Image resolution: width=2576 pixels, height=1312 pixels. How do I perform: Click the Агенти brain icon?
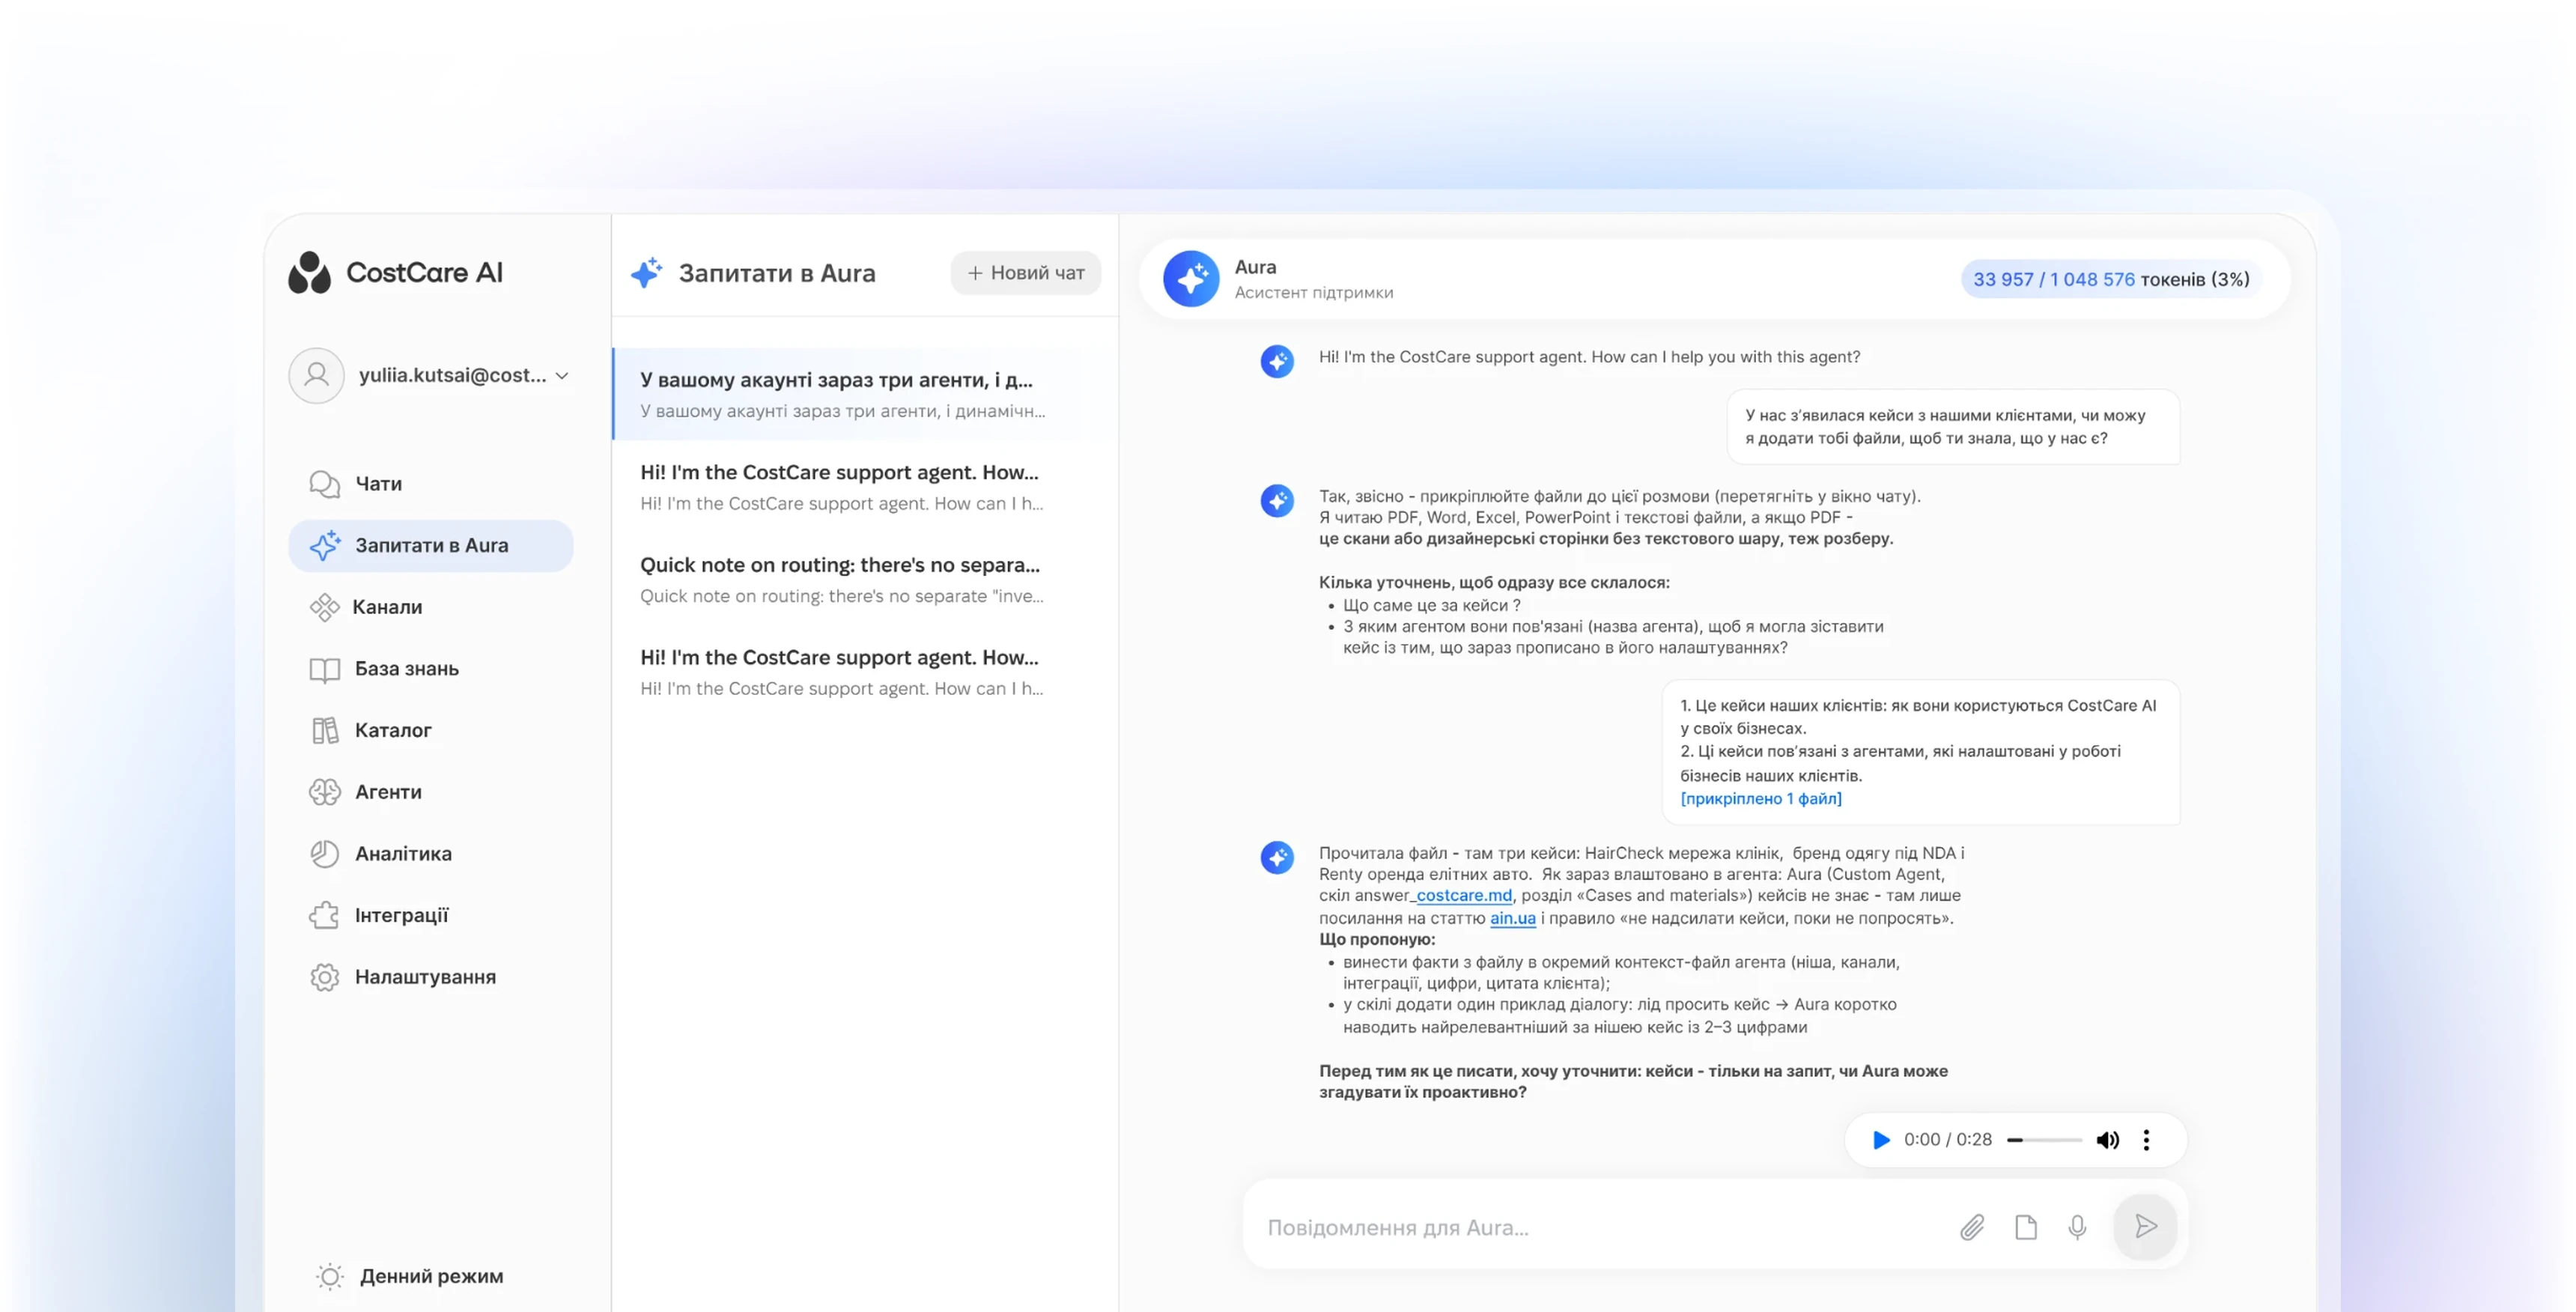(324, 792)
